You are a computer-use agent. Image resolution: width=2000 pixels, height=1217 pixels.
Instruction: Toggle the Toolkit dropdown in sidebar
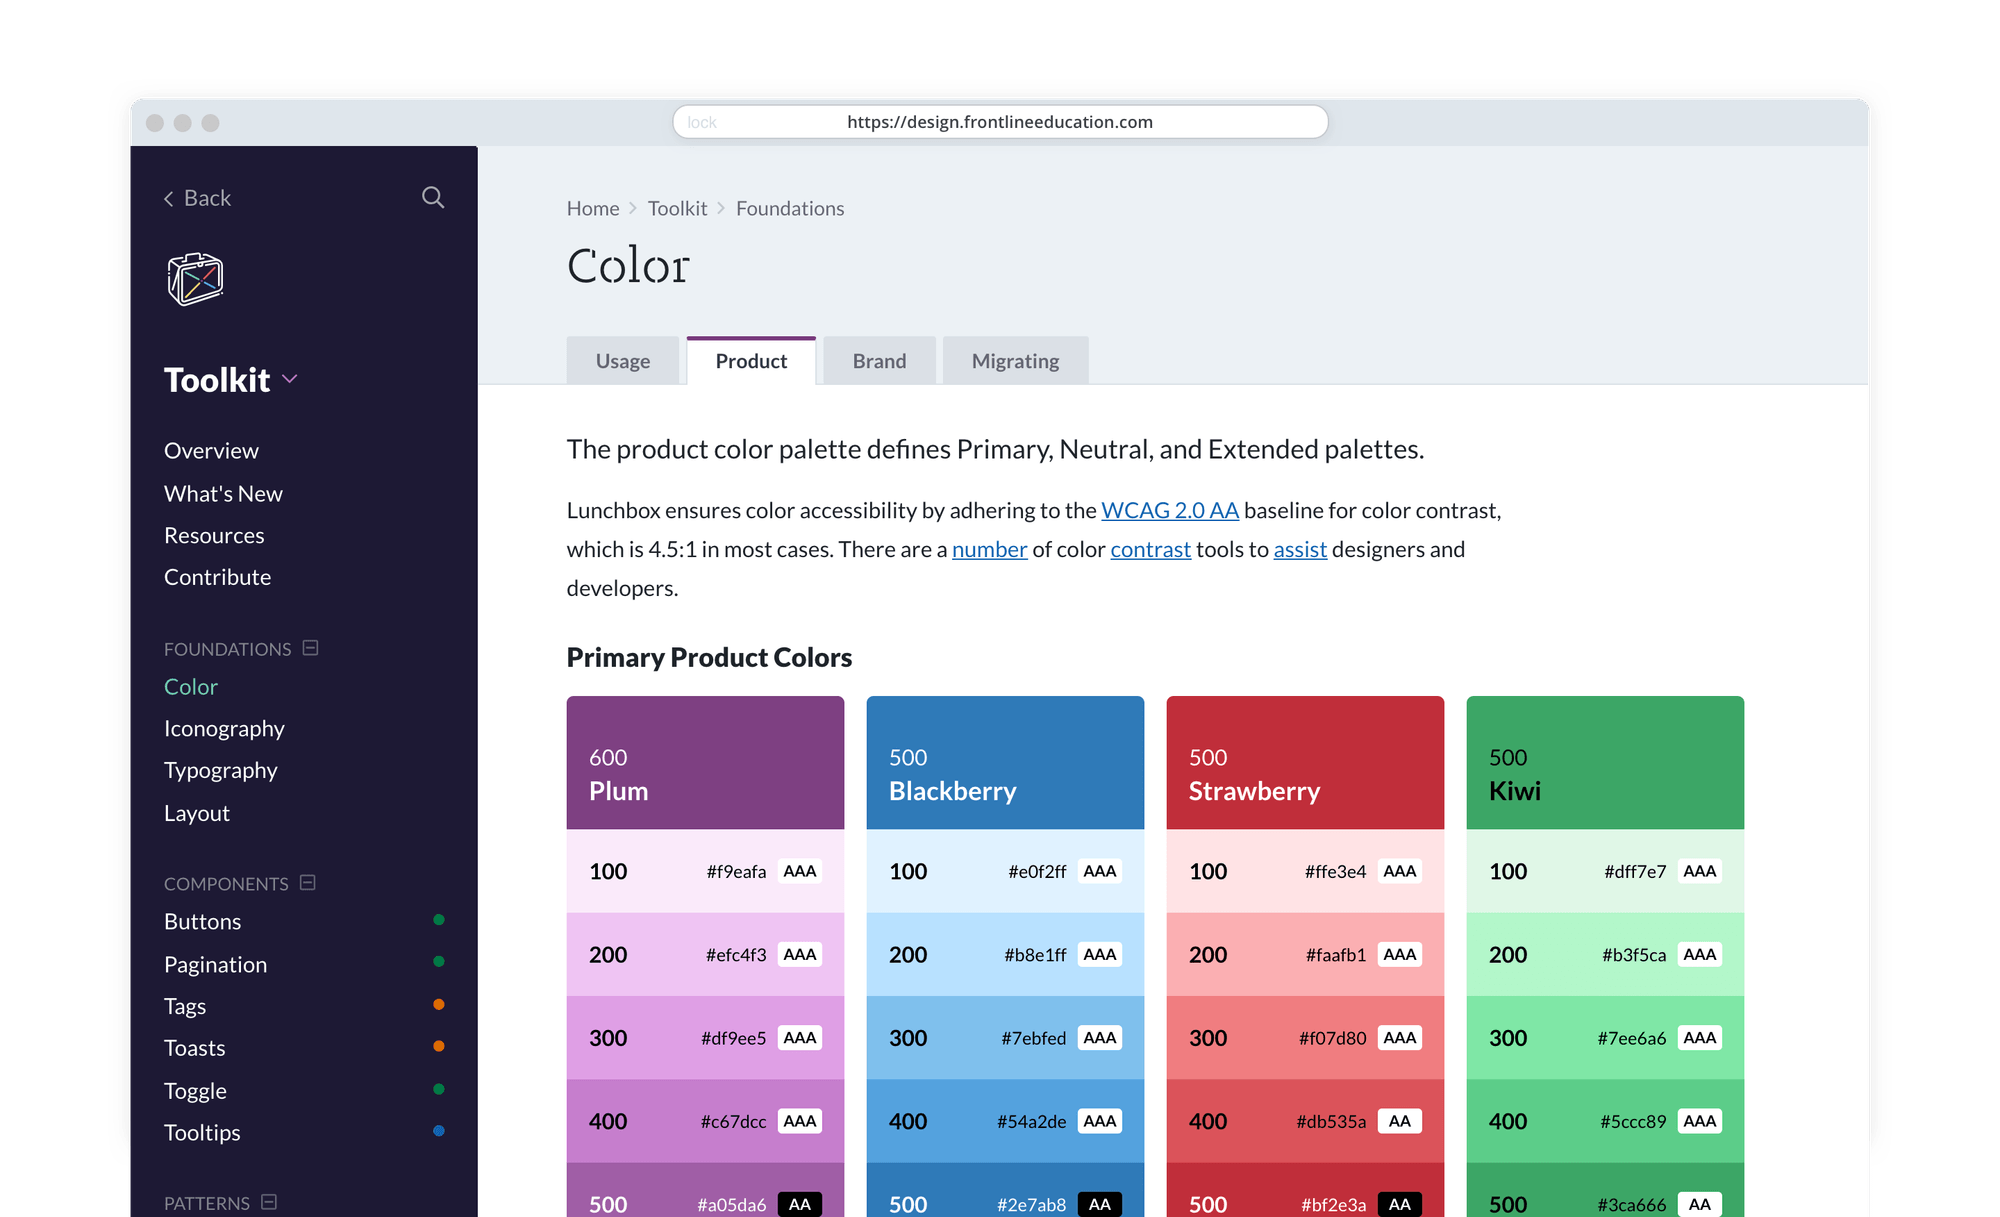[293, 377]
